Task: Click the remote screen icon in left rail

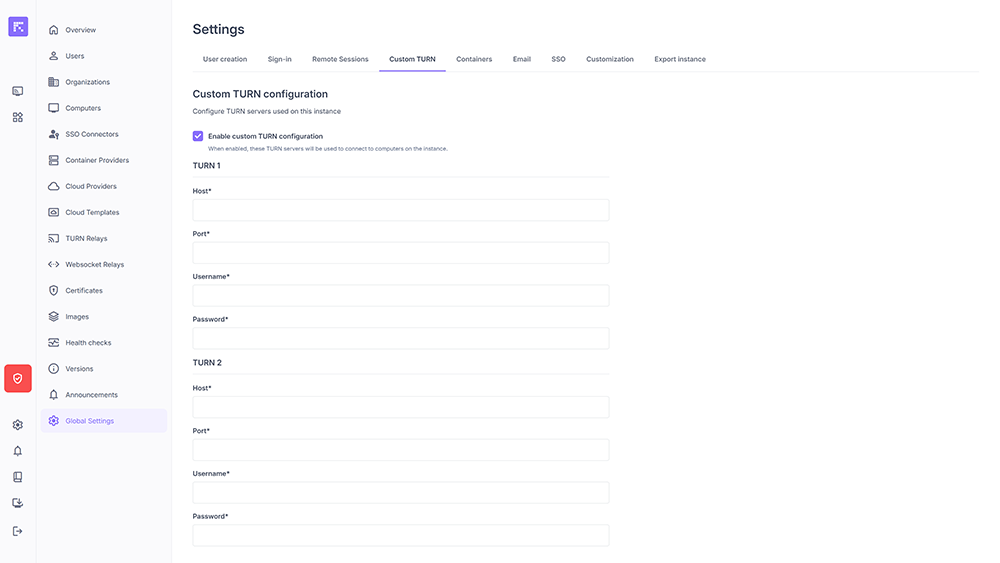Action: point(18,91)
